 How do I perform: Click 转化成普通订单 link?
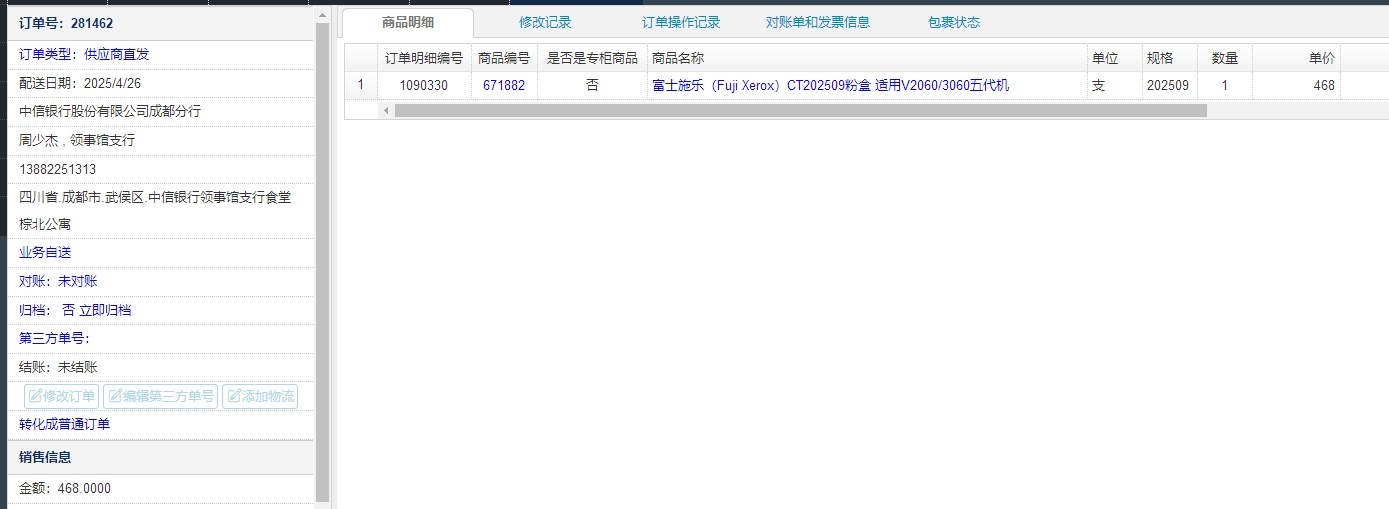click(x=65, y=424)
